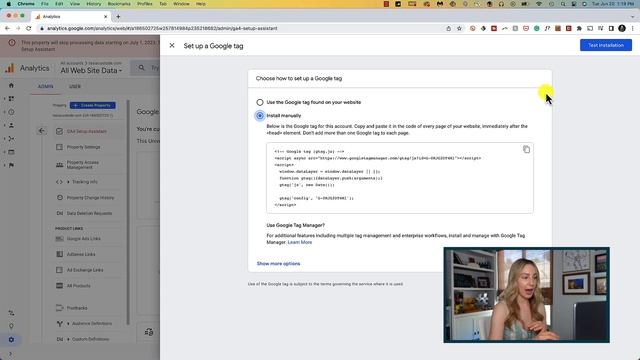
Task: Open the Help menu
Action: coord(200,4)
